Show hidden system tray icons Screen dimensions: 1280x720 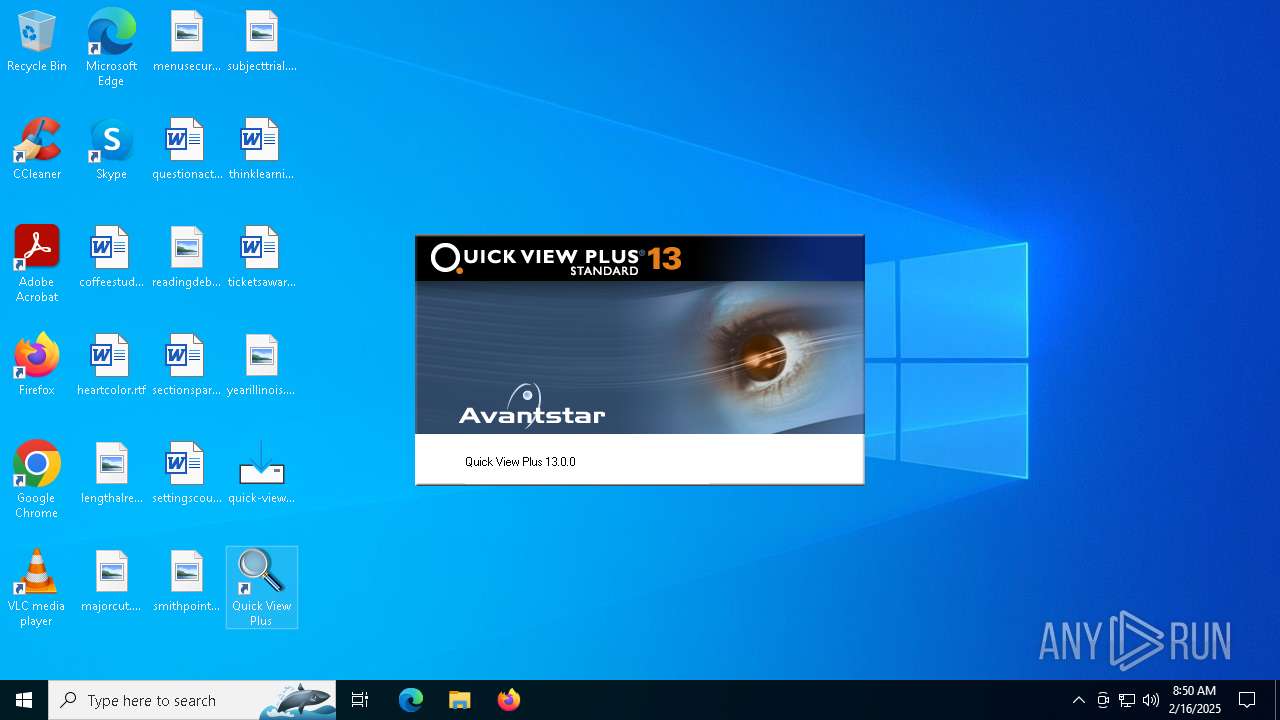[1078, 700]
